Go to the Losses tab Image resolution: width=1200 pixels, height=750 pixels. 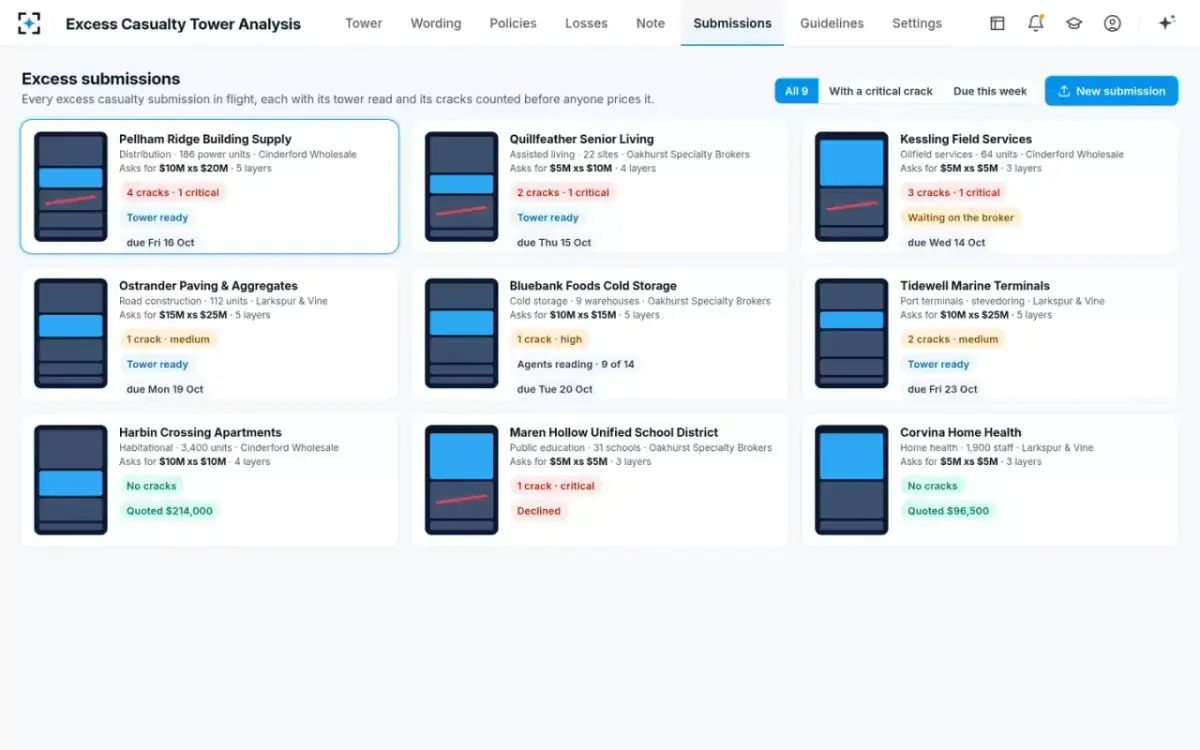point(586,23)
